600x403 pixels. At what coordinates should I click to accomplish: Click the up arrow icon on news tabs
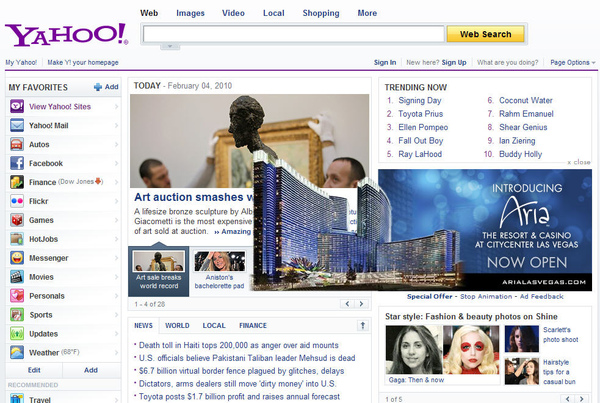[x=363, y=325]
